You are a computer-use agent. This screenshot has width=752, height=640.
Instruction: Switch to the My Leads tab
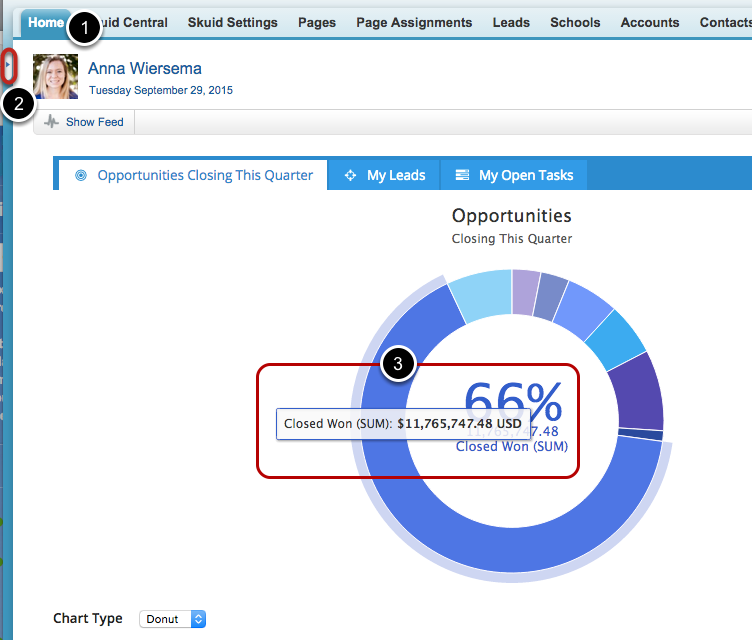click(x=384, y=175)
